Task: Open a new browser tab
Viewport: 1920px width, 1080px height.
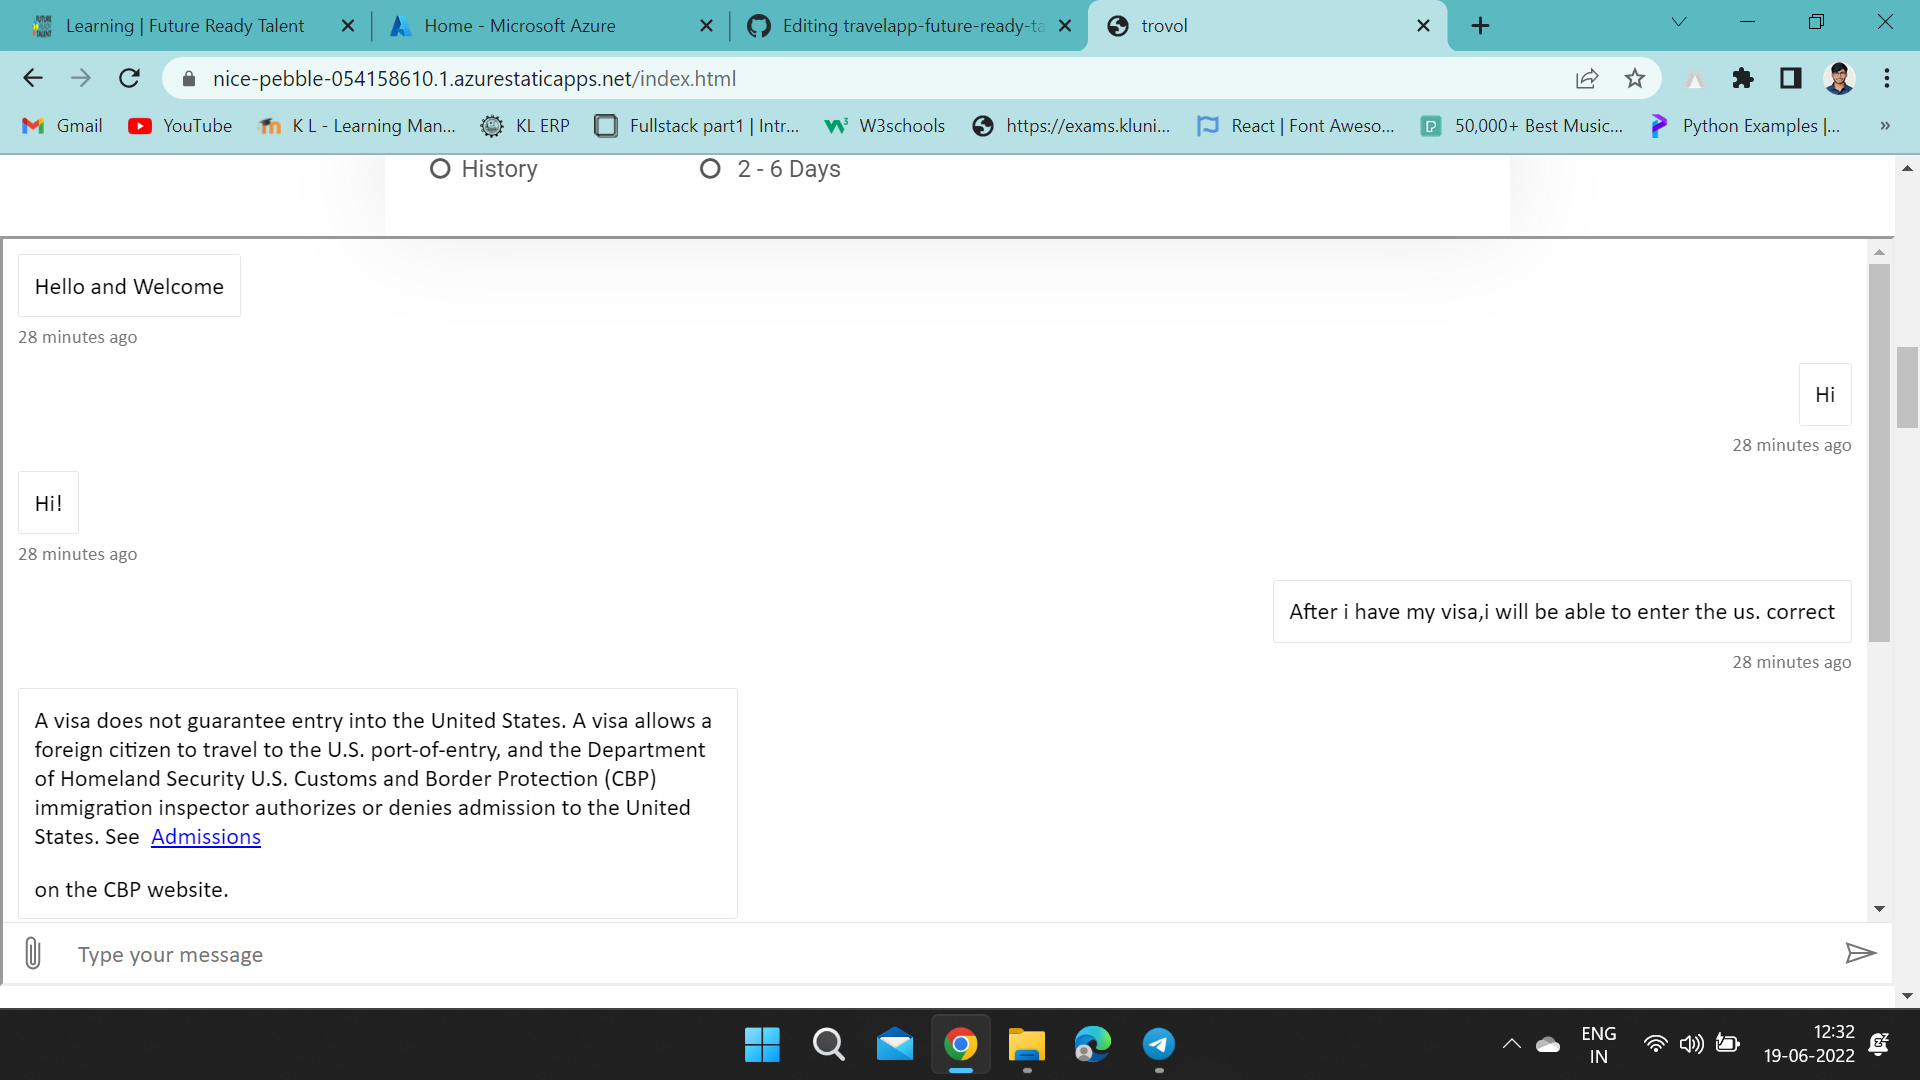Action: click(x=1481, y=26)
